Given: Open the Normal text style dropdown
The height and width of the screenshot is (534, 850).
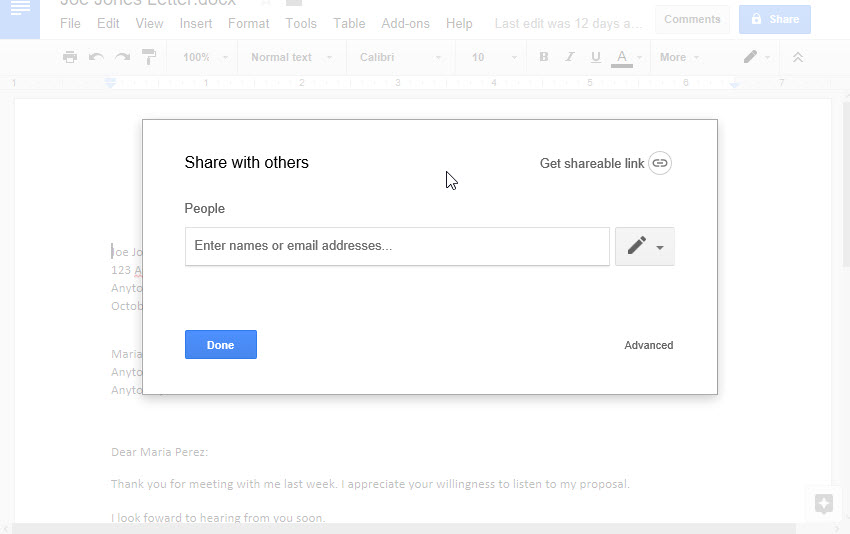Looking at the screenshot, I should (290, 57).
